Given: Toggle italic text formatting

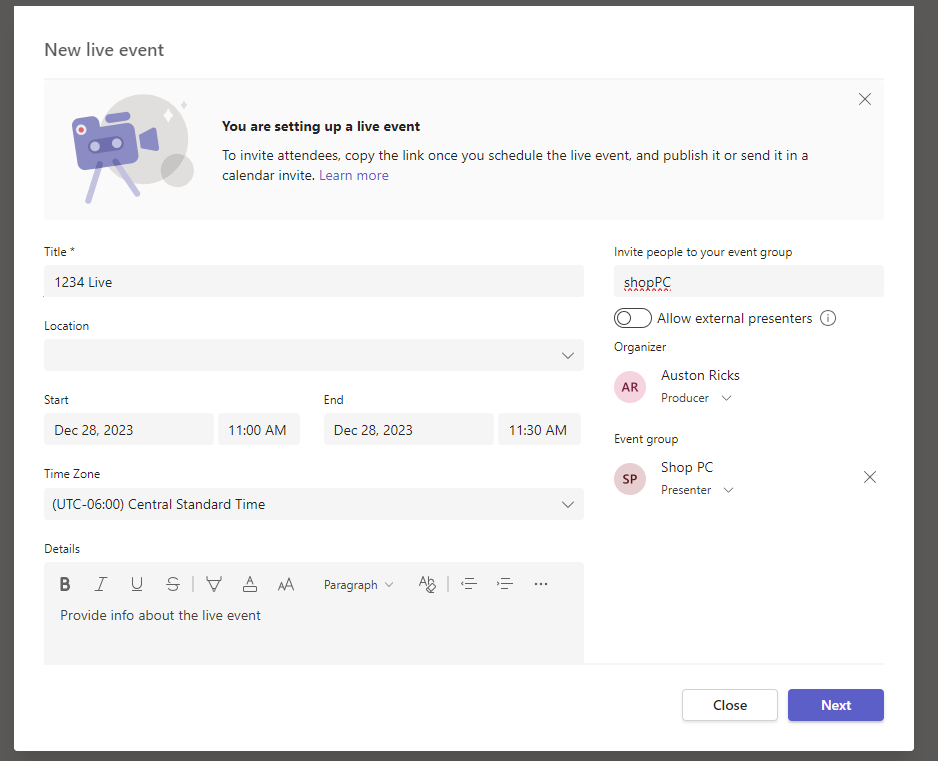Looking at the screenshot, I should pos(100,584).
